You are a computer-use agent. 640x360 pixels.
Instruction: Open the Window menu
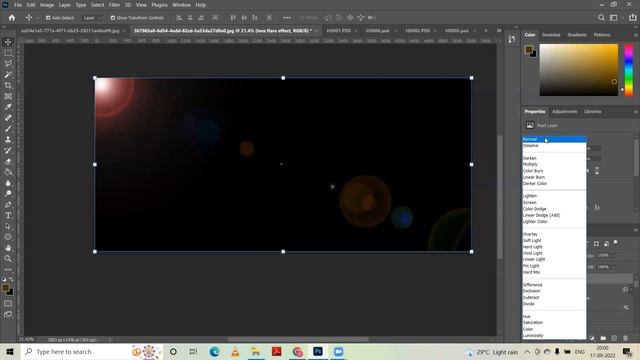[x=181, y=5]
